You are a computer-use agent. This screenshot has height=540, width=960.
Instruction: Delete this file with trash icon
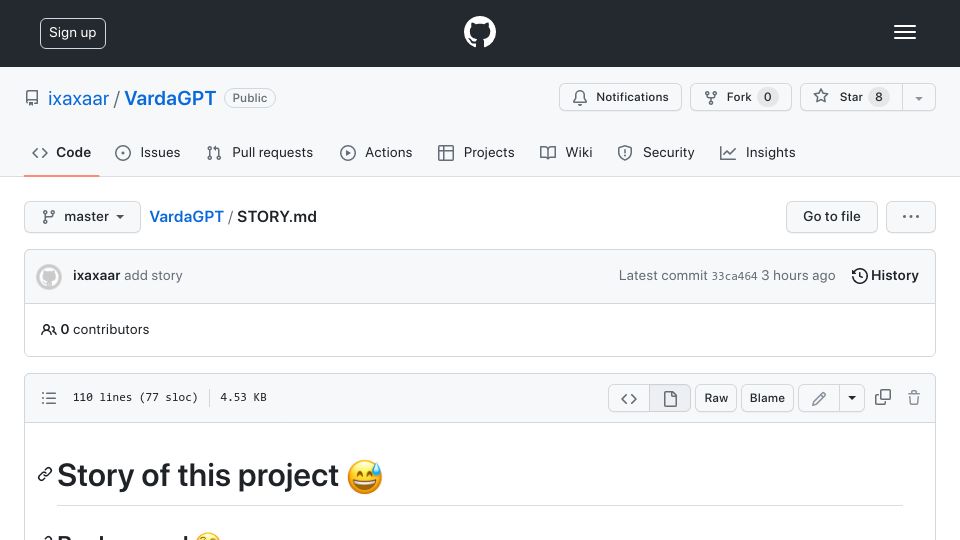(x=914, y=397)
